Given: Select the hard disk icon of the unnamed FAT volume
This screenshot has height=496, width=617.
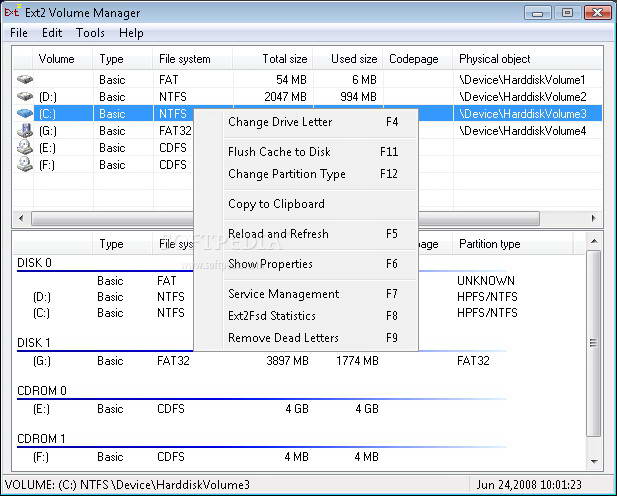Looking at the screenshot, I should 25,80.
